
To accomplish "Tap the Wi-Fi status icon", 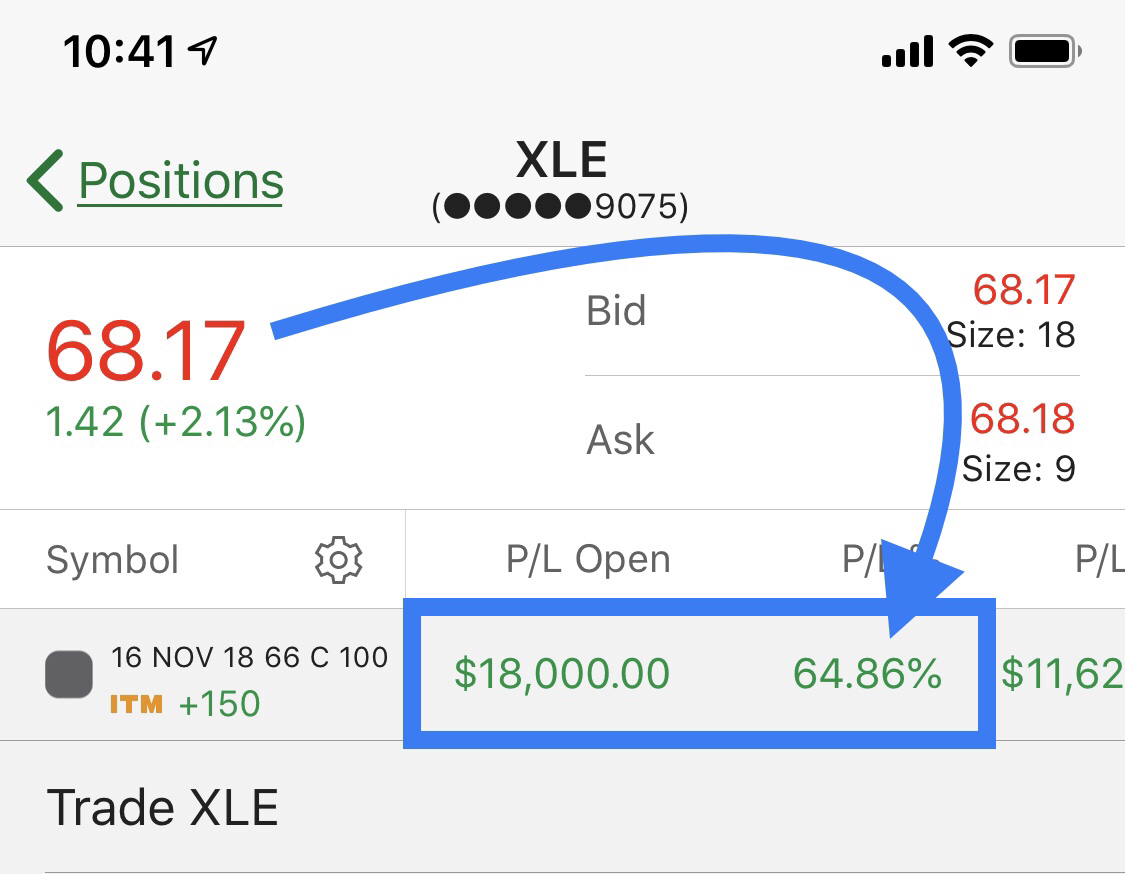I will [x=970, y=50].
